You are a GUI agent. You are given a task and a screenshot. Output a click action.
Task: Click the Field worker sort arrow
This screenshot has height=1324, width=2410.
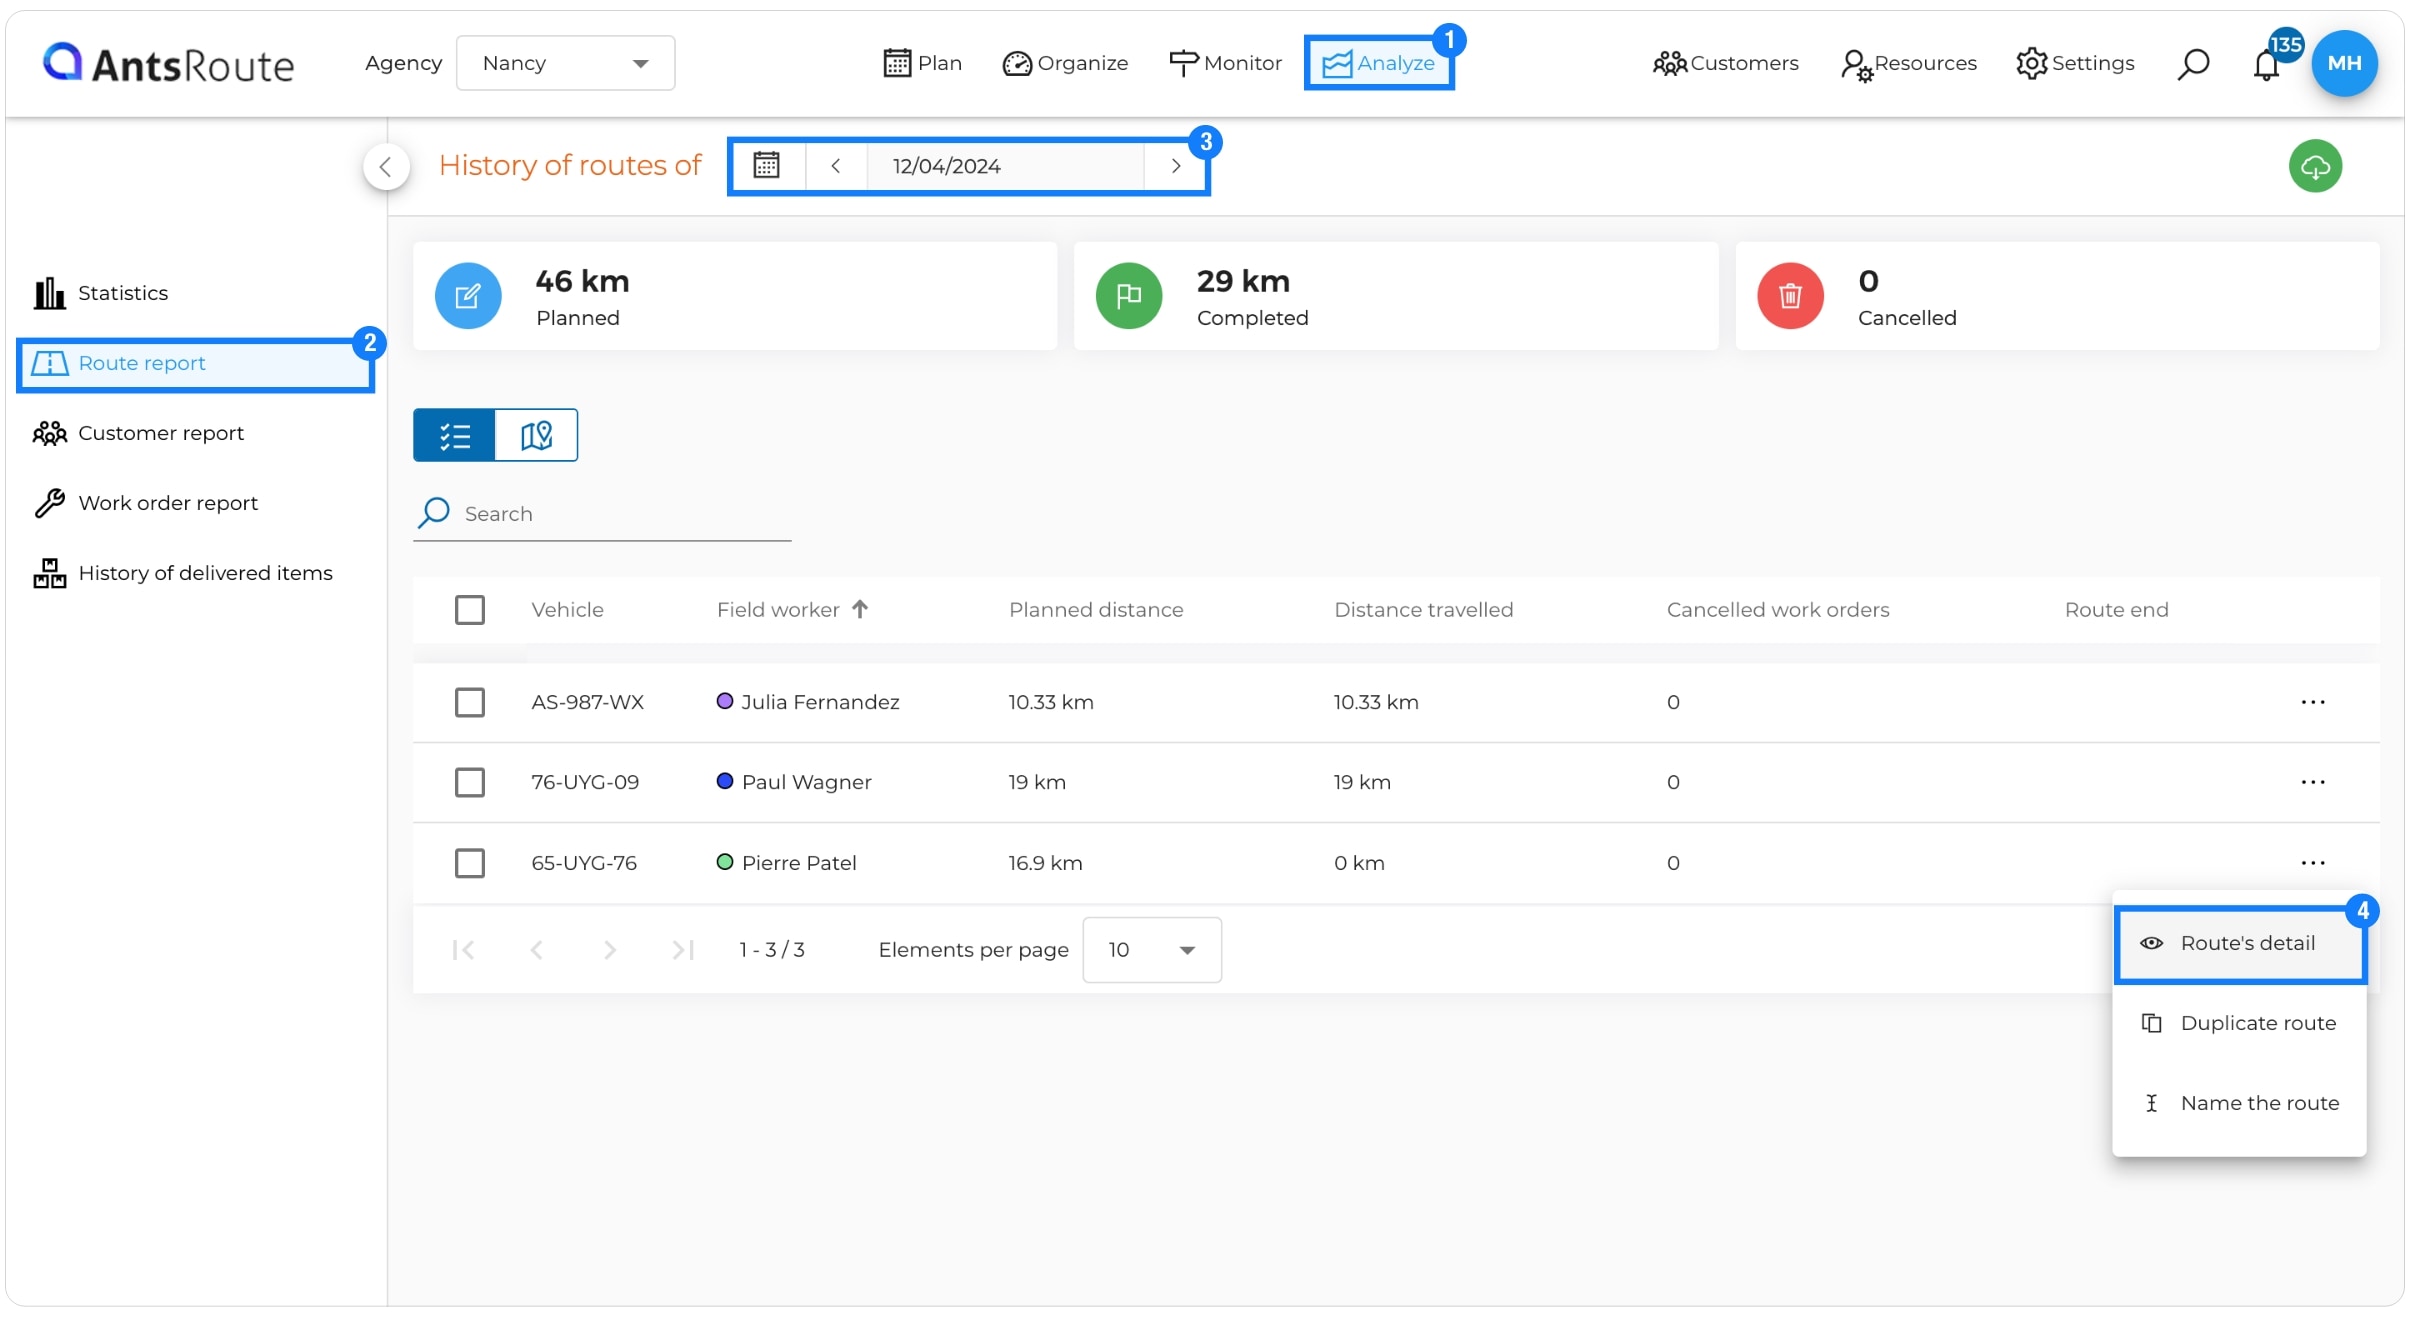(860, 609)
